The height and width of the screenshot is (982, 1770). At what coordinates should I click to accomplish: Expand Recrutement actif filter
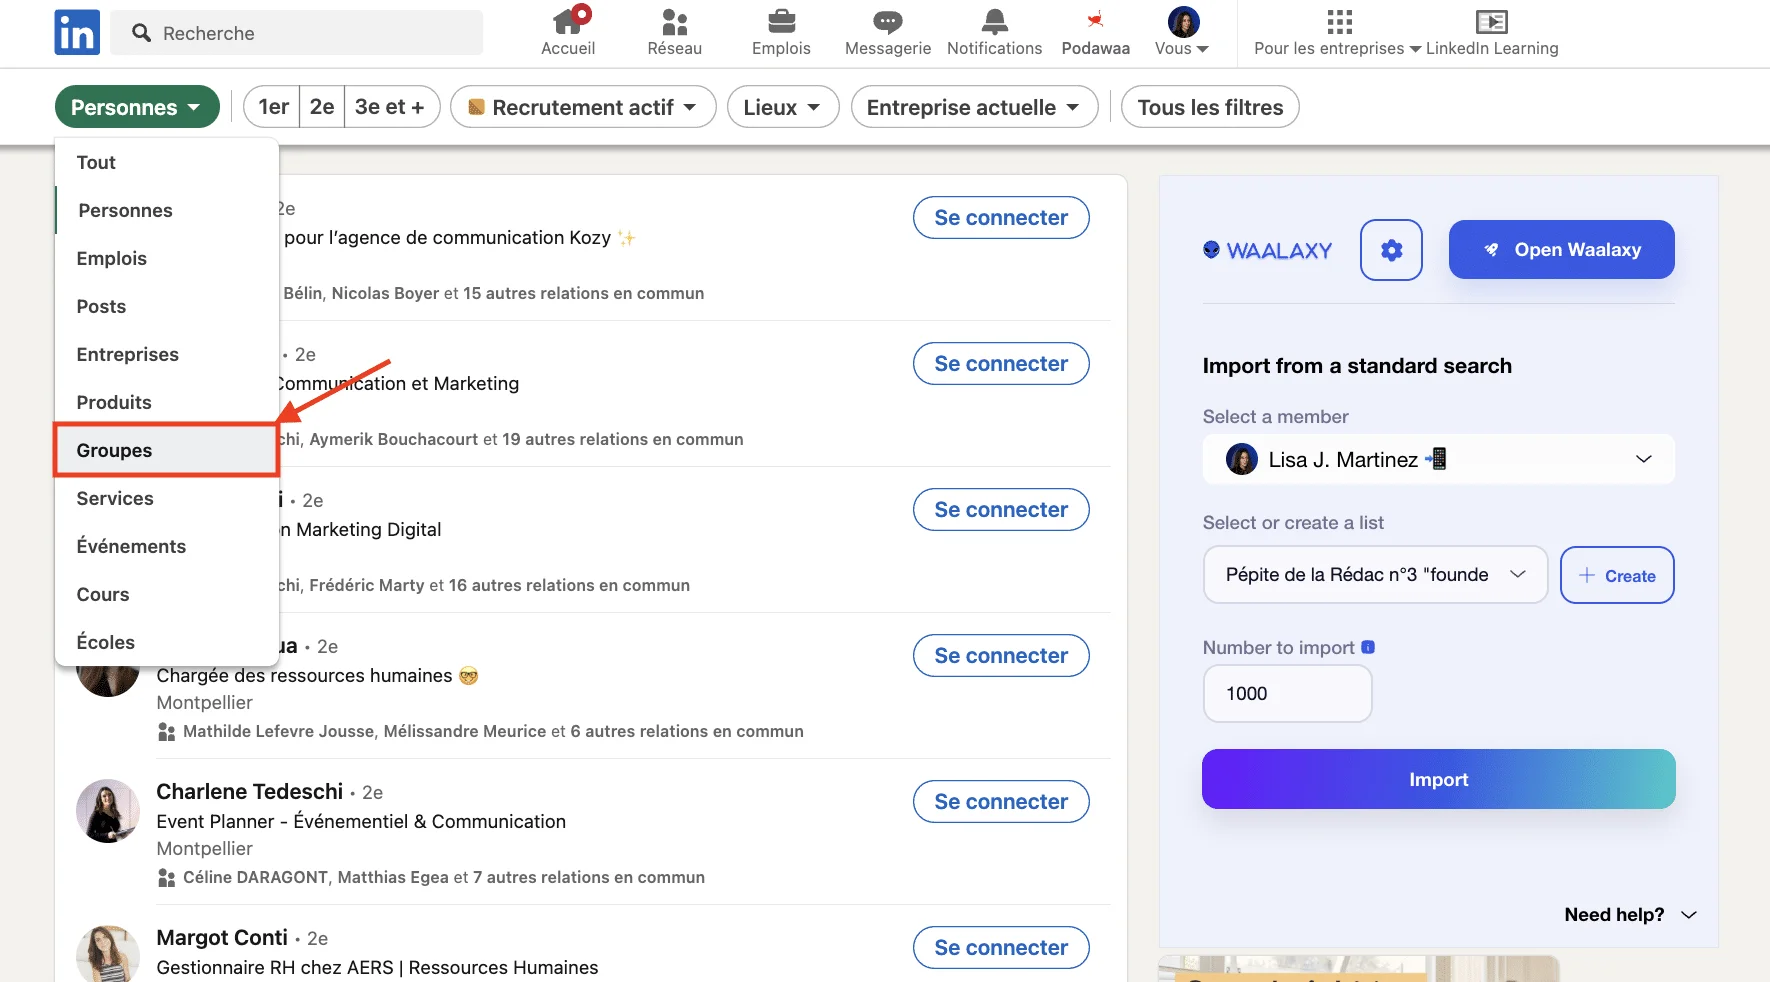[583, 107]
